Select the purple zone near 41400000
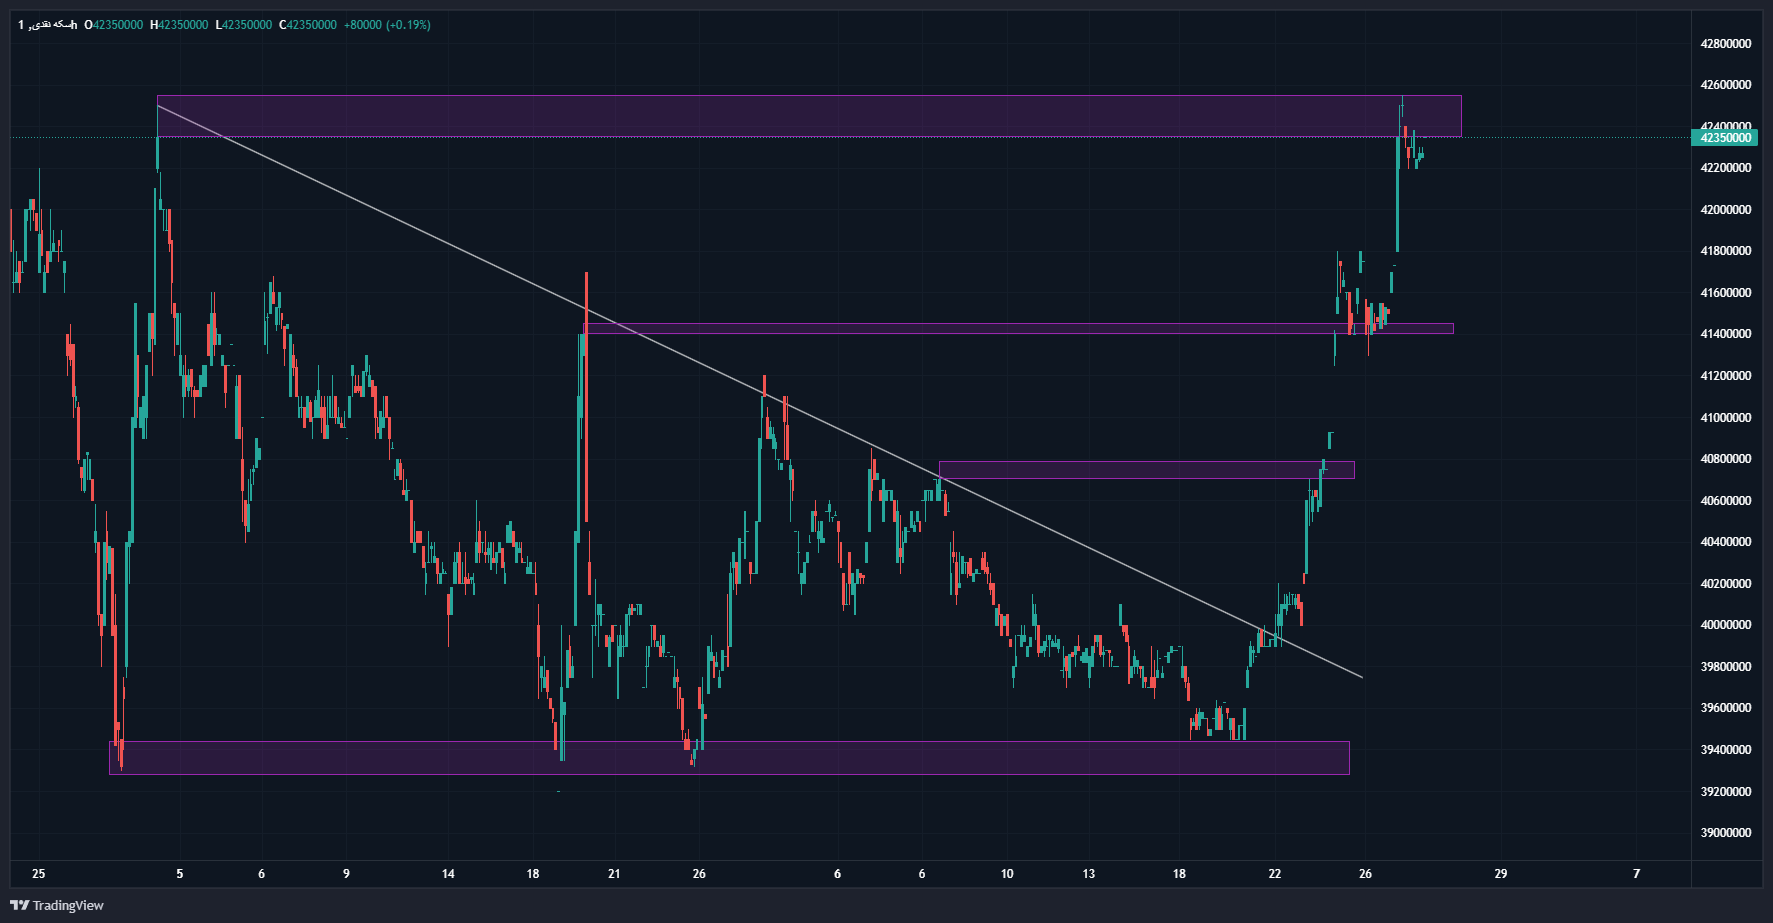Image resolution: width=1773 pixels, height=923 pixels. coord(1000,328)
